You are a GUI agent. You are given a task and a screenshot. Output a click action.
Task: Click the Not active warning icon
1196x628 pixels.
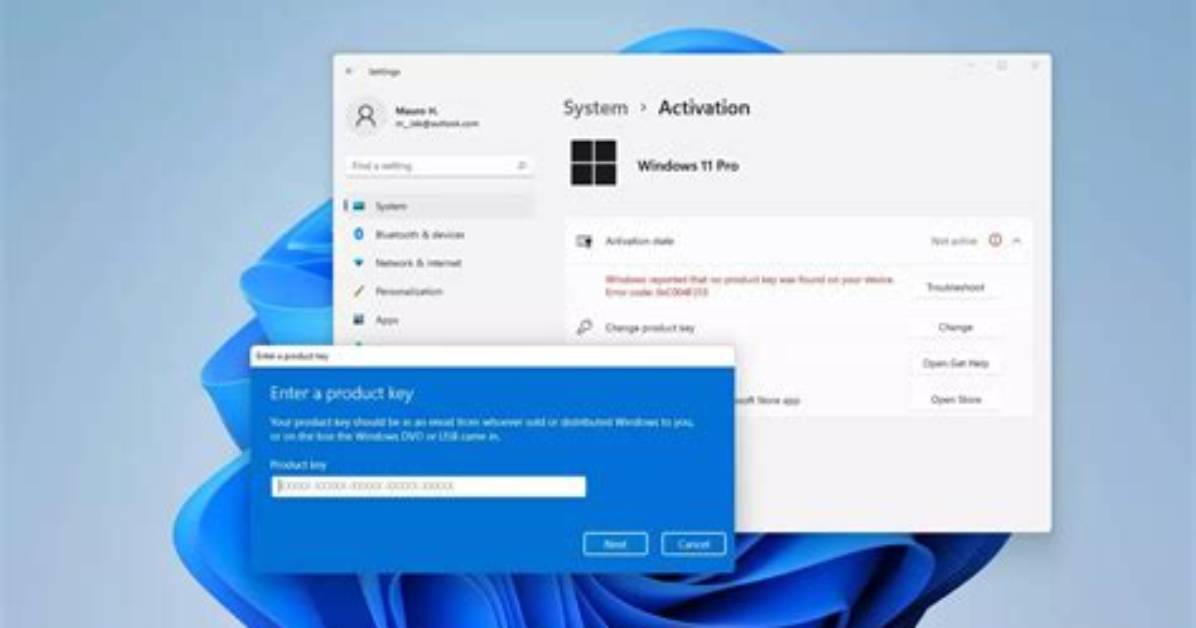click(995, 240)
